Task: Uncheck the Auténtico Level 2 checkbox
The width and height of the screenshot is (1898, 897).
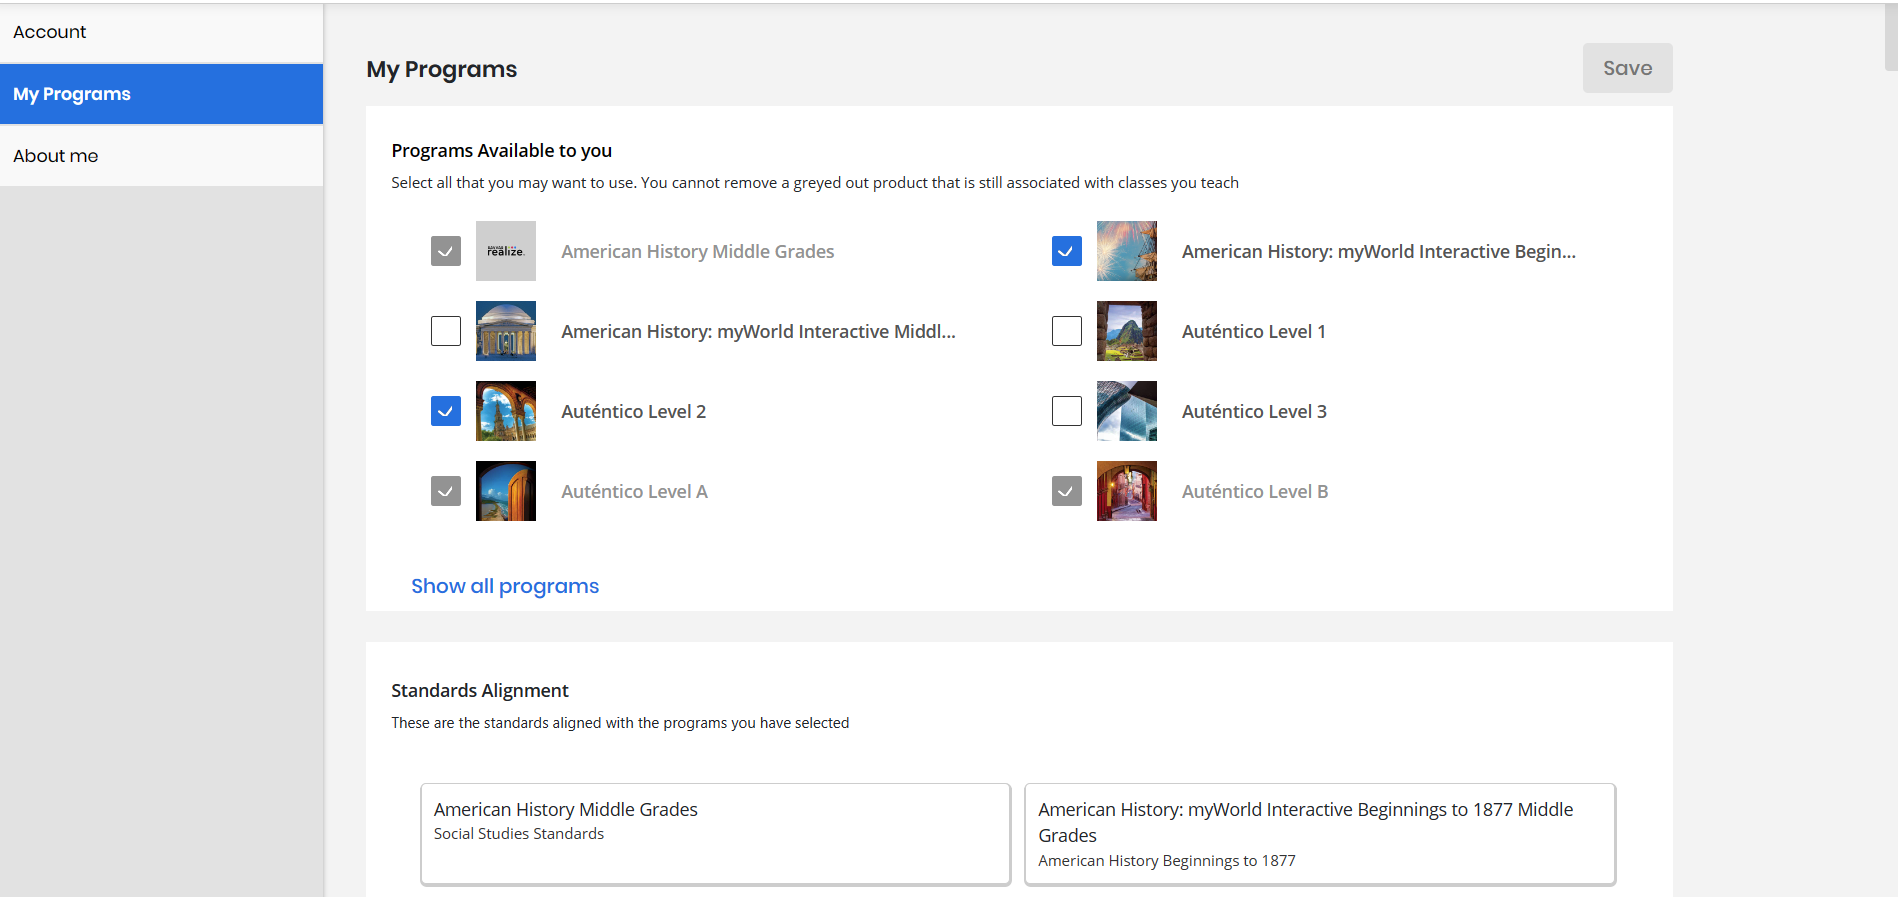Action: 446,411
